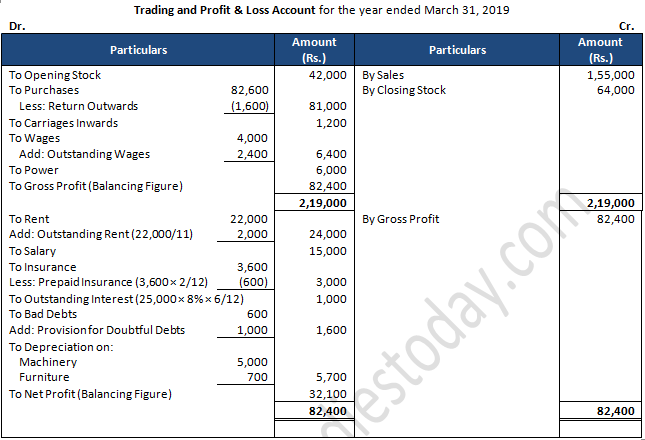Select Add: Outstanding Wages line
This screenshot has height=440, width=645.
click(84, 154)
